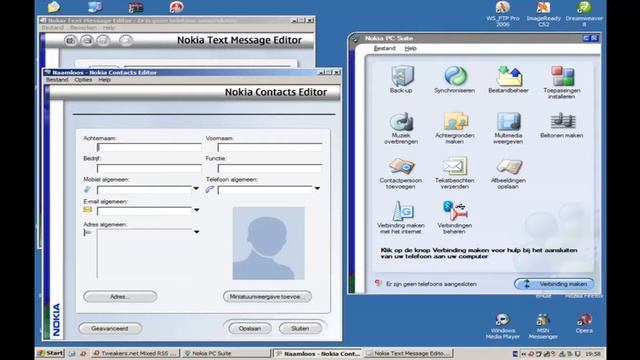The height and width of the screenshot is (360, 640).
Task: Click the Adres... button
Action: pyautogui.click(x=120, y=297)
